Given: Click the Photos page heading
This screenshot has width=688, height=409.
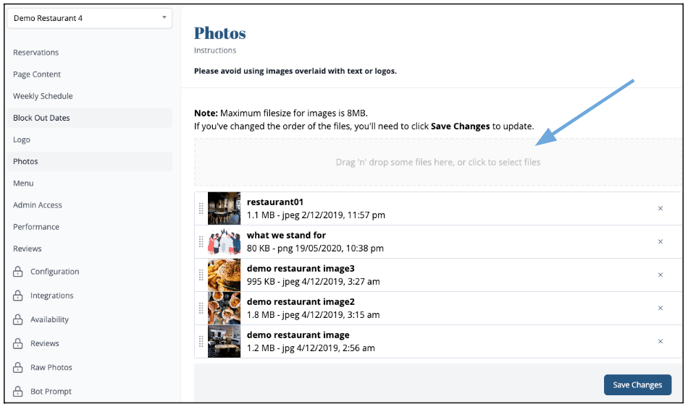Looking at the screenshot, I should [x=220, y=33].
